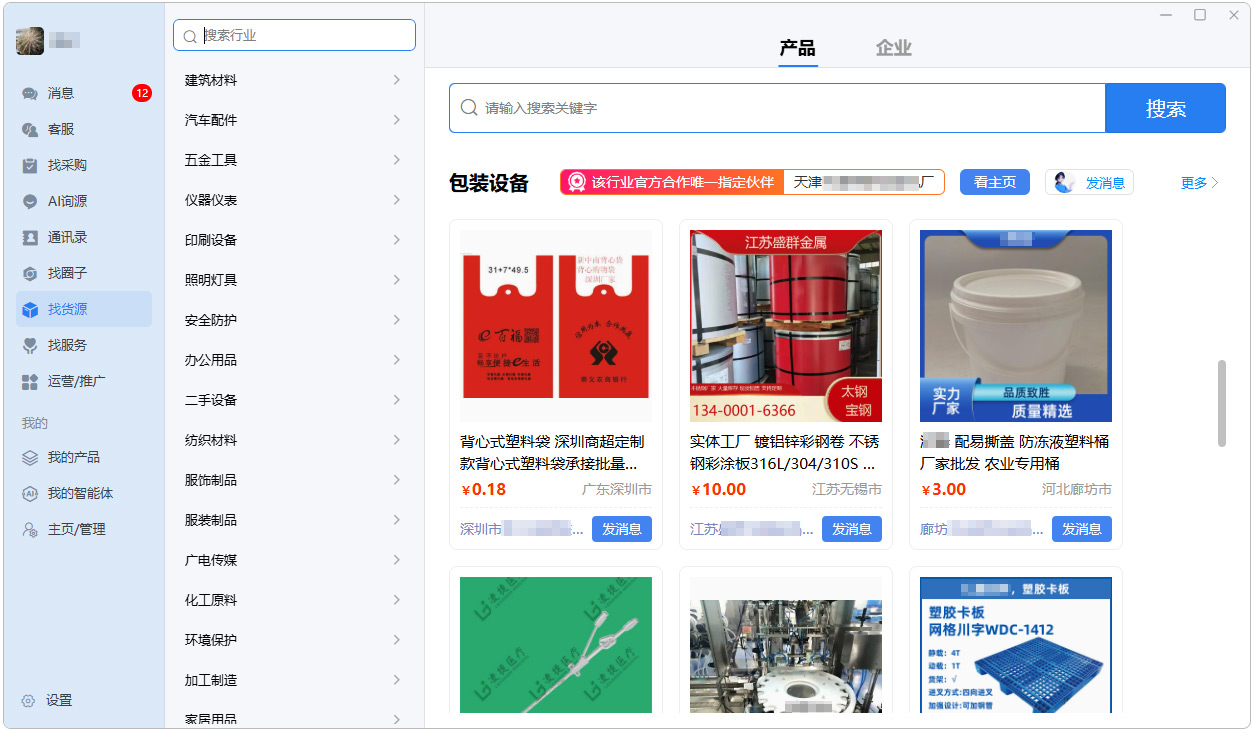Expand the 办公用品 category chevron

tap(397, 360)
